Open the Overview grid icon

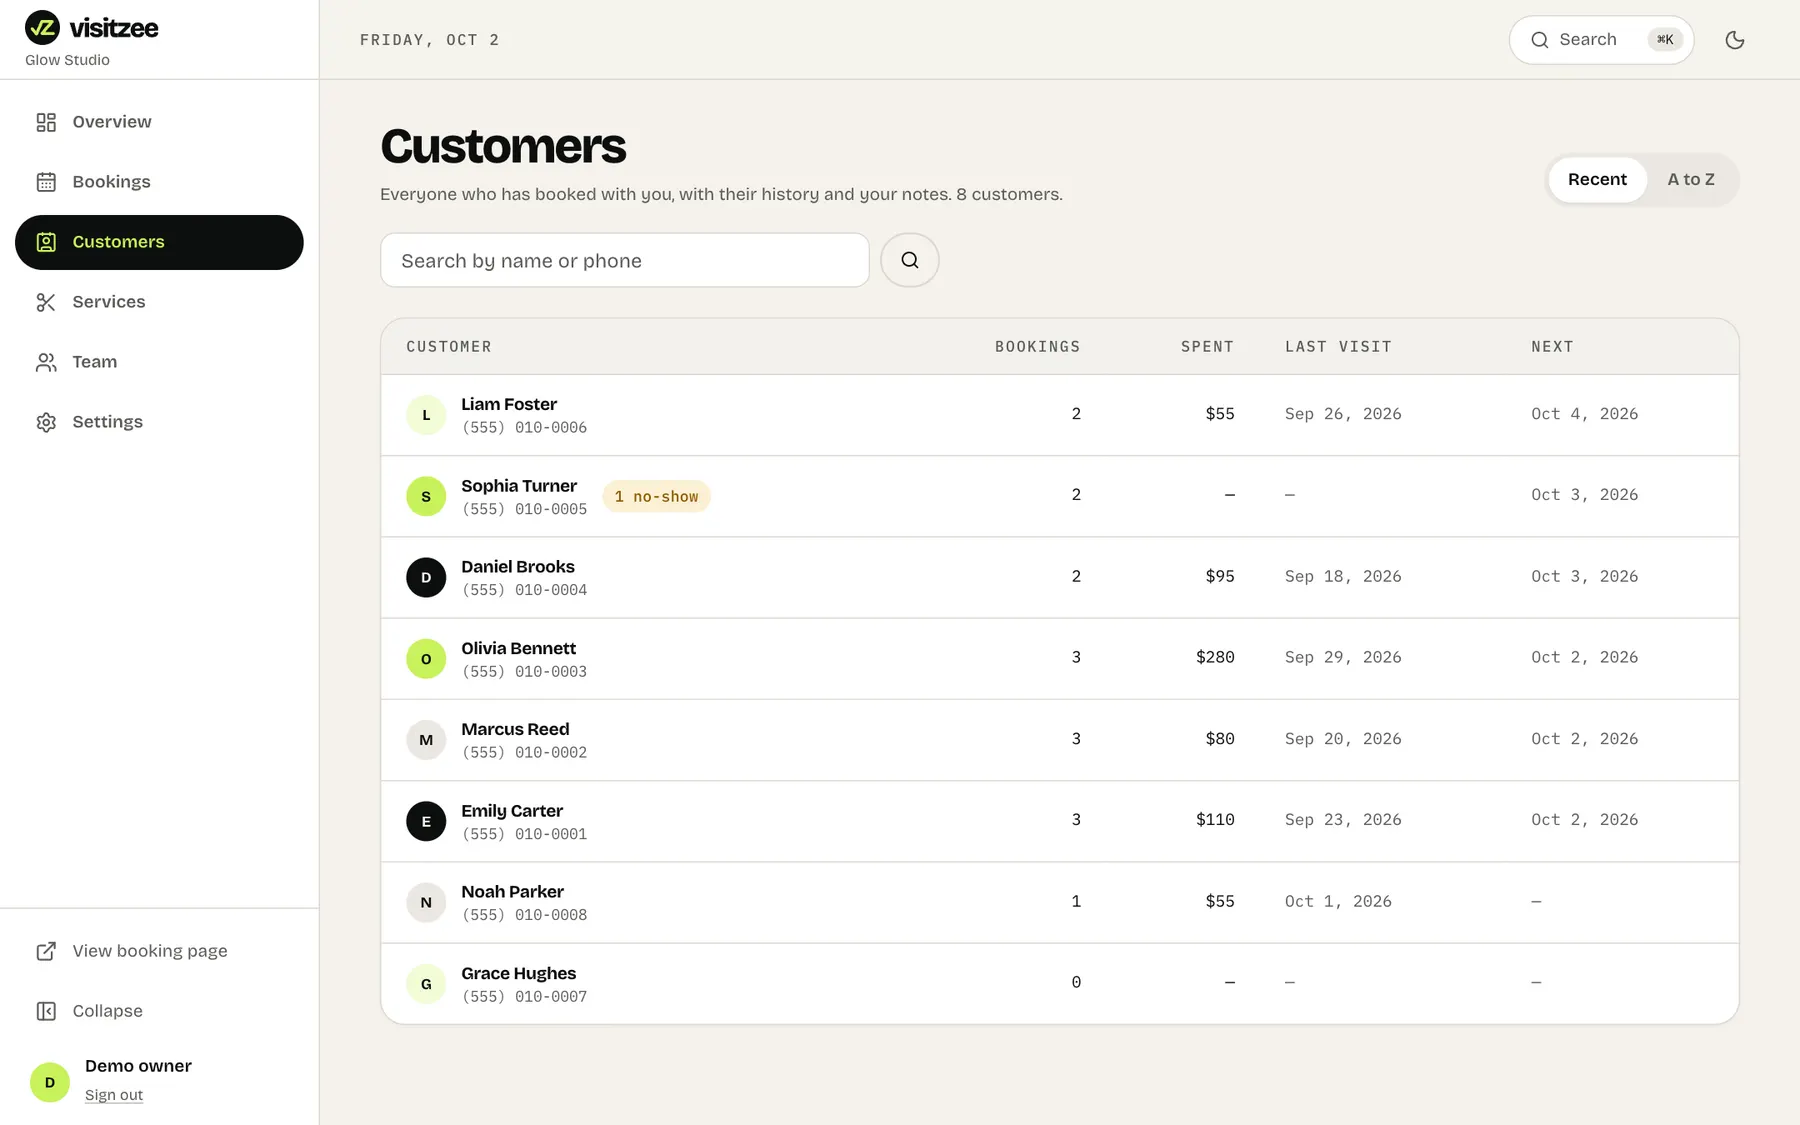(46, 122)
